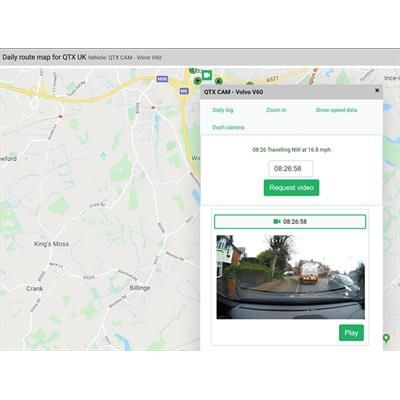Select the green arrow marker left of camera marker
This screenshot has width=400, height=400.
[x=197, y=80]
